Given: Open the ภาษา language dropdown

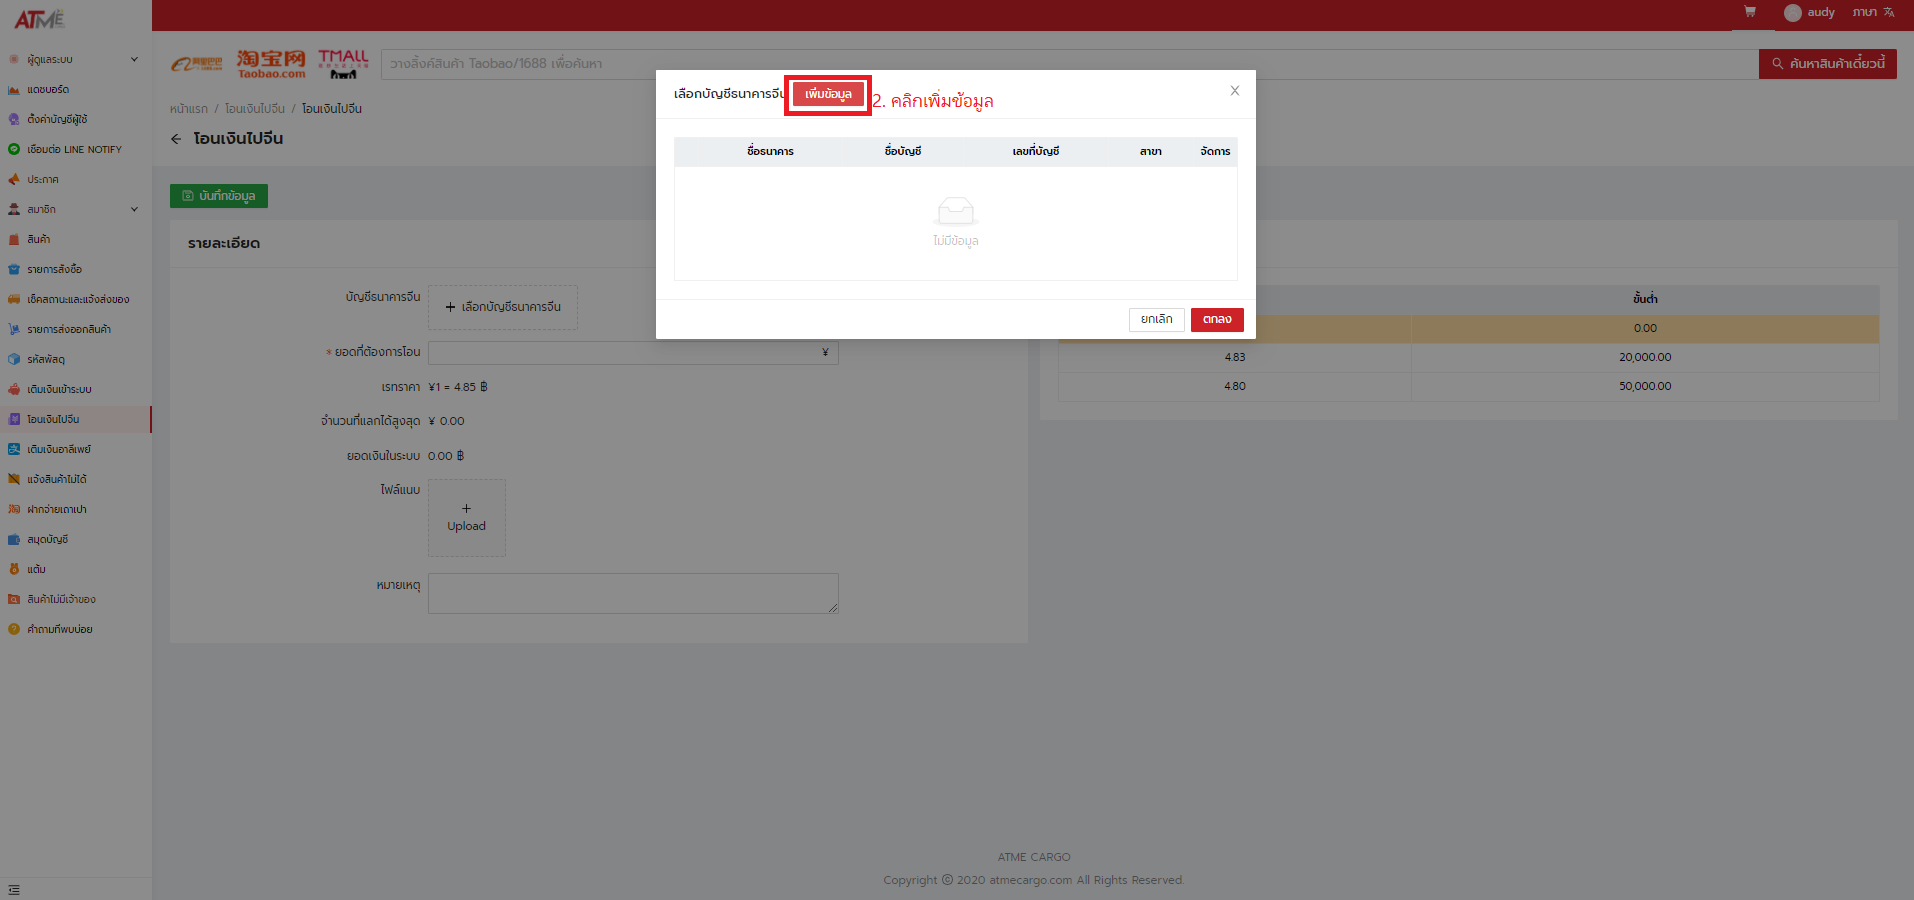Looking at the screenshot, I should click(1872, 12).
